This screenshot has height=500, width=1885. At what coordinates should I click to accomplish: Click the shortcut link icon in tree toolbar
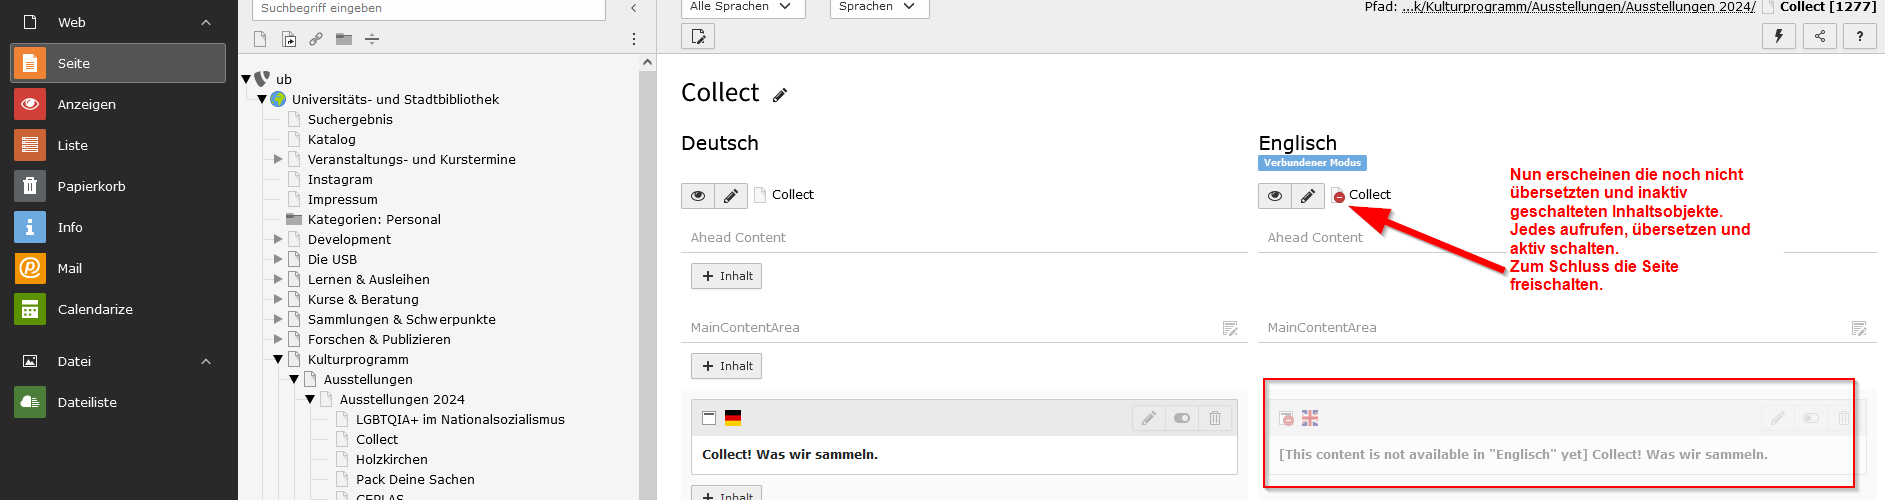click(316, 39)
